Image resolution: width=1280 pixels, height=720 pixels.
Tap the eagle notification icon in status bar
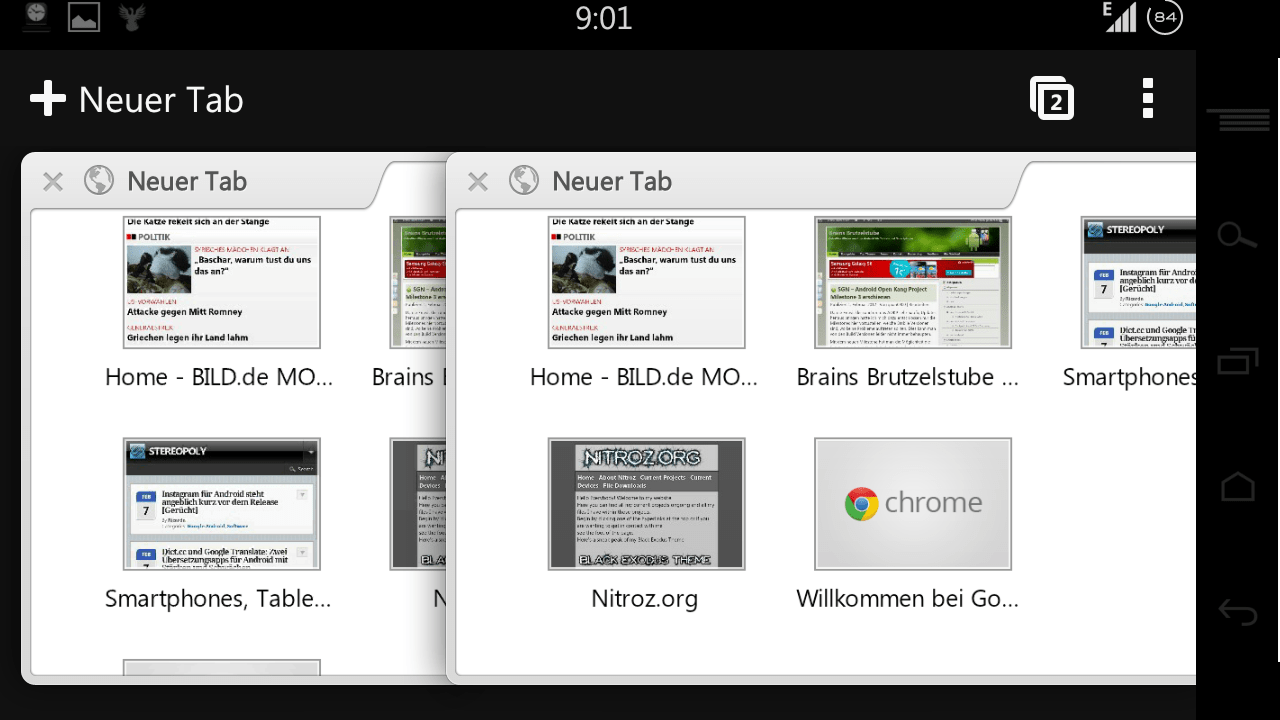click(132, 16)
